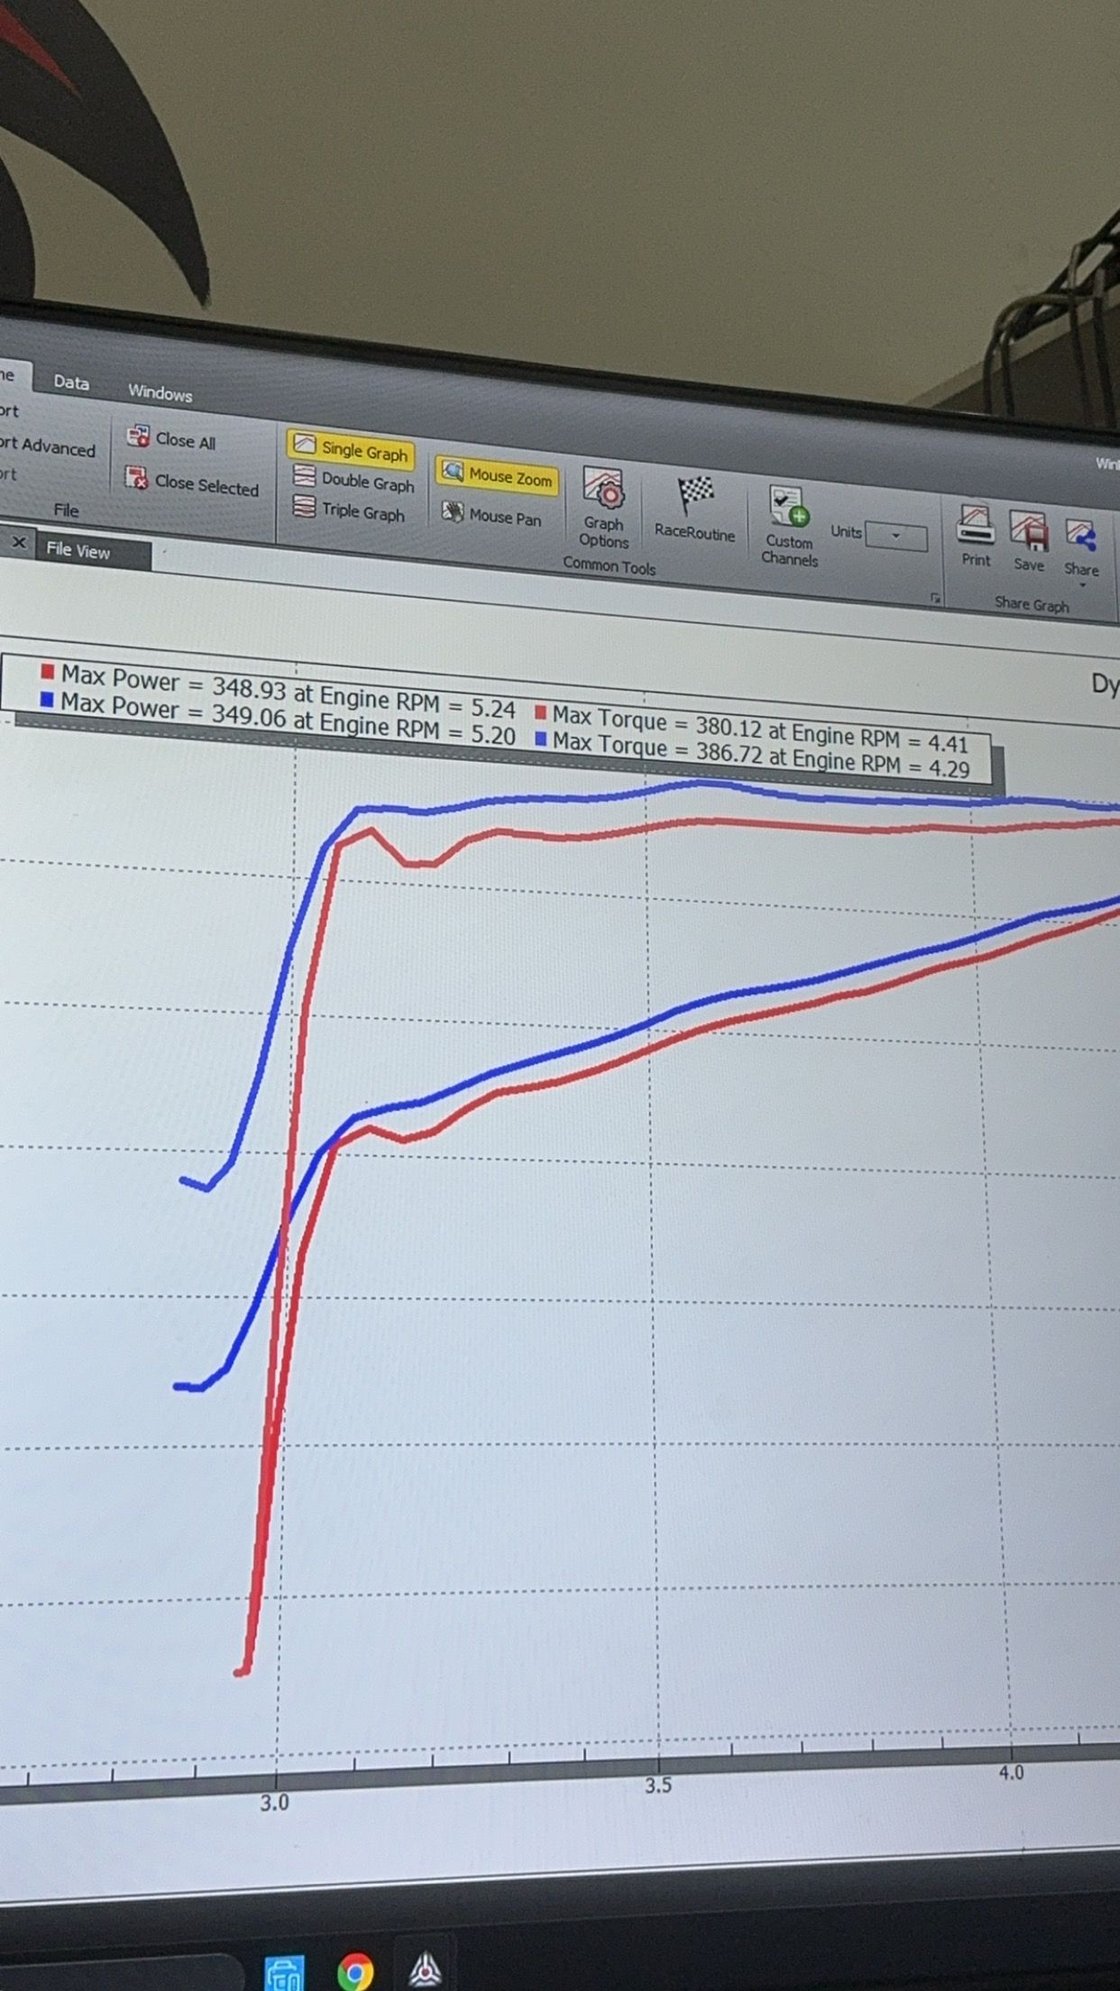Expand the Share dropdown menu
The width and height of the screenshot is (1120, 1991).
(x=1081, y=583)
